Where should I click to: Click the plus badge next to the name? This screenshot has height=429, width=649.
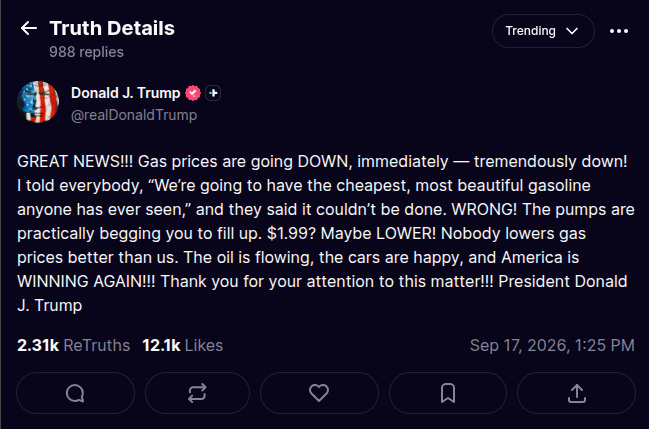coord(213,93)
